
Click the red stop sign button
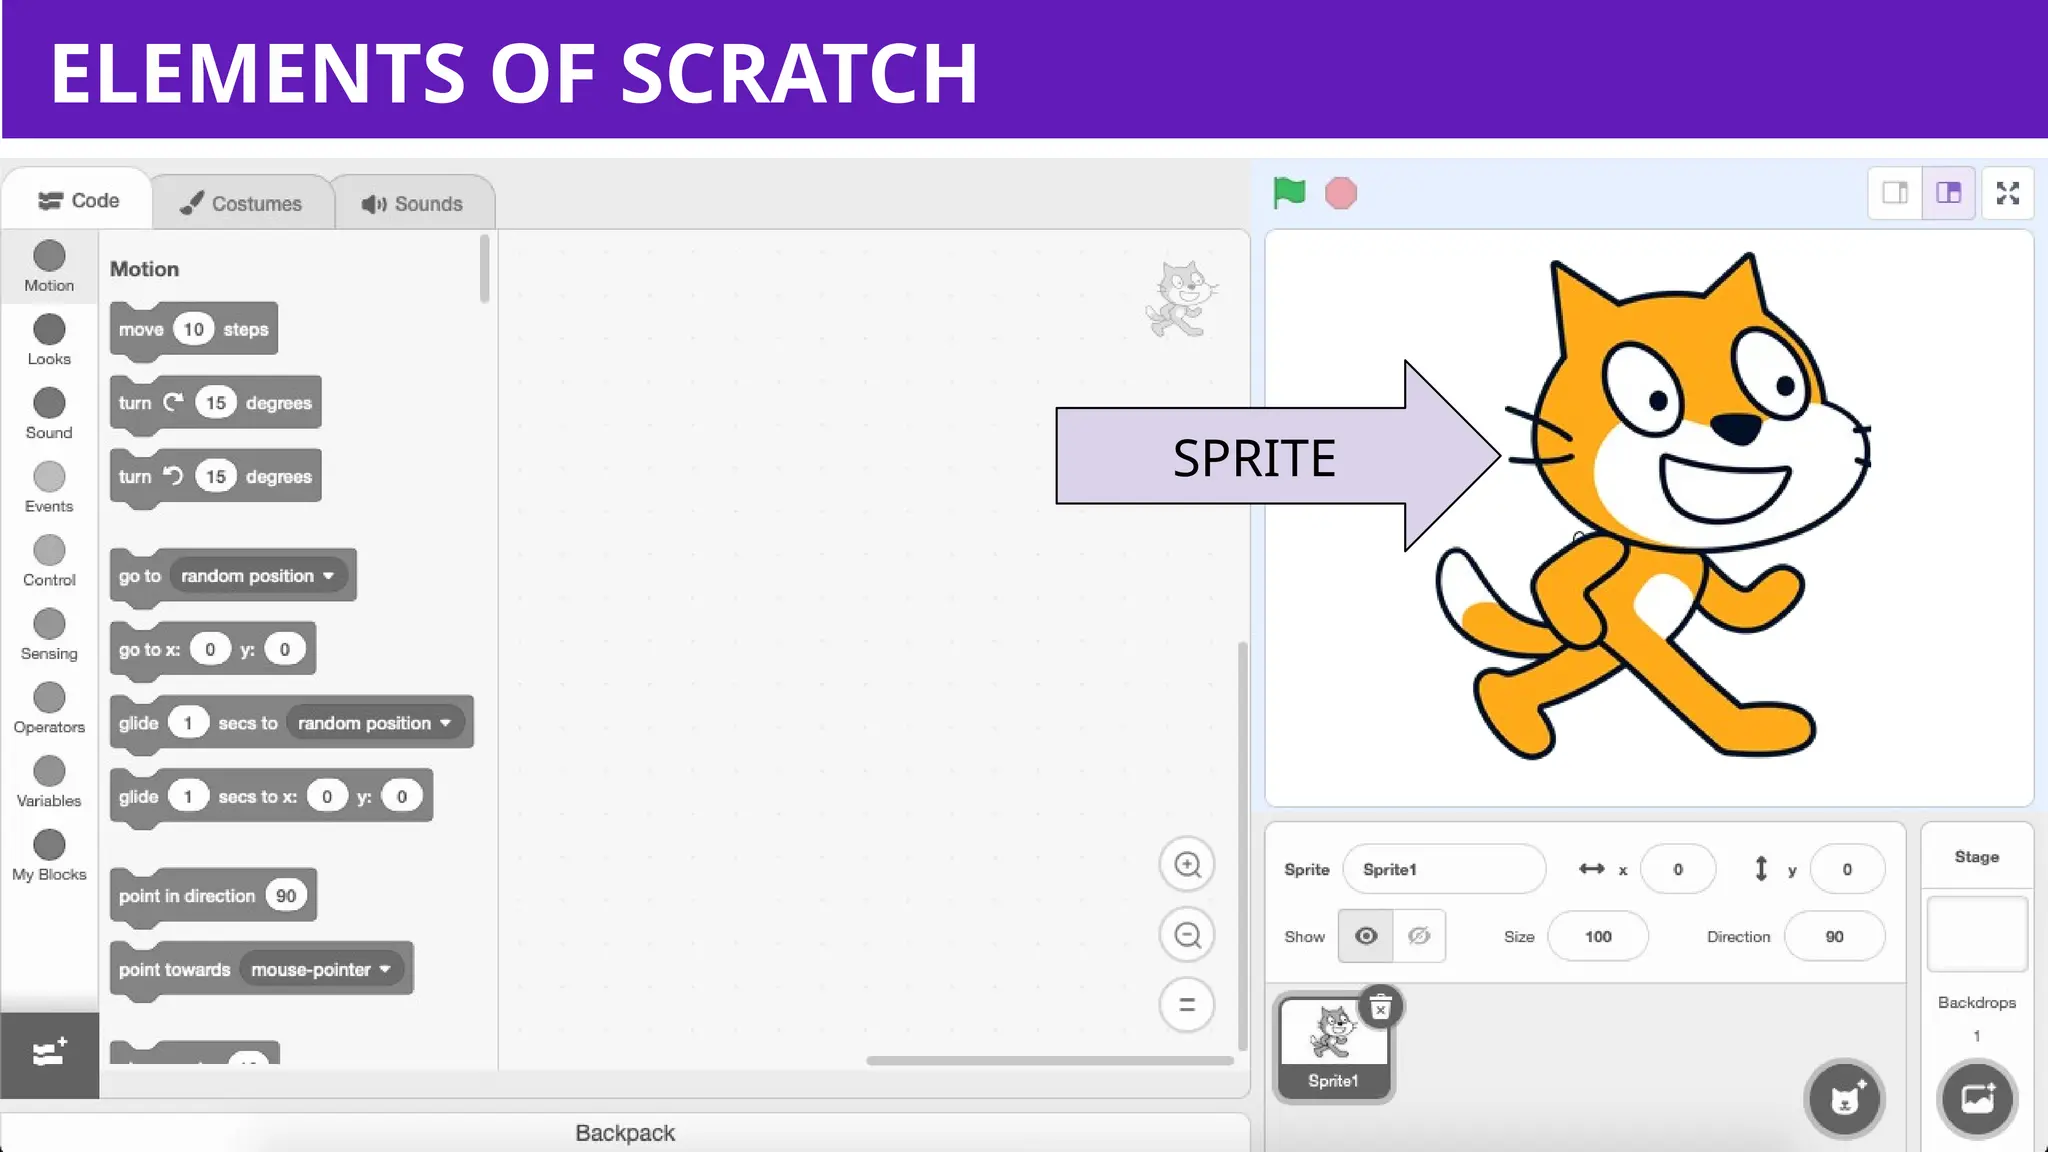coord(1341,193)
